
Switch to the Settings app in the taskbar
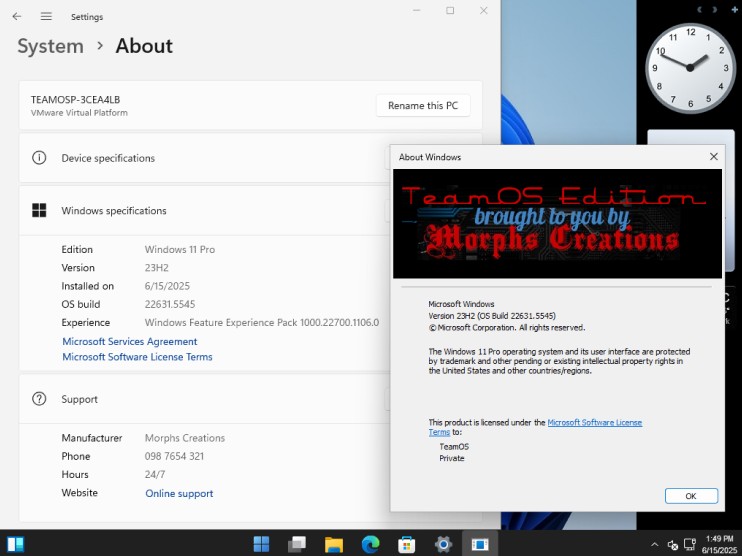click(x=443, y=544)
